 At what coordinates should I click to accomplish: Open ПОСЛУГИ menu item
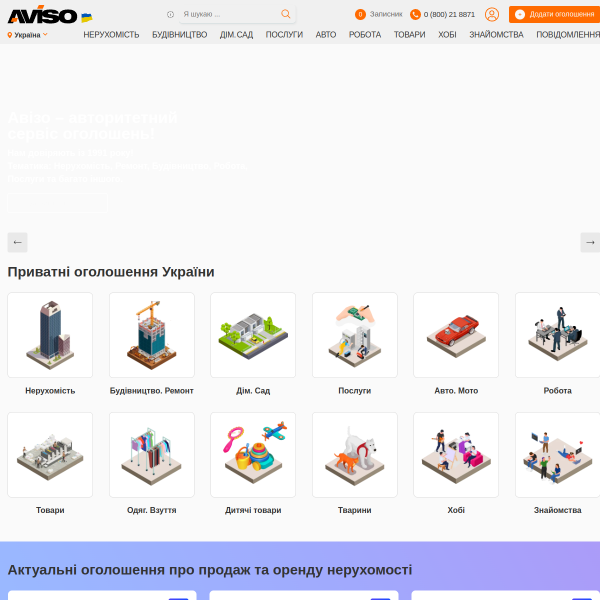click(x=284, y=35)
